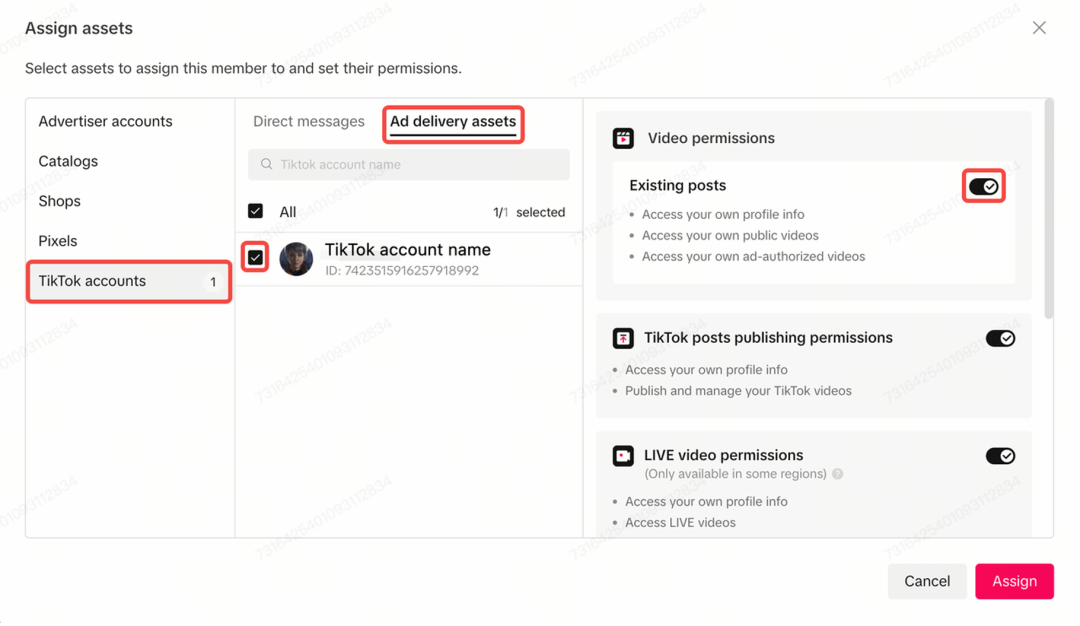The width and height of the screenshot is (1080, 626).
Task: Focus the Tiktok account name search field
Action: click(420, 164)
